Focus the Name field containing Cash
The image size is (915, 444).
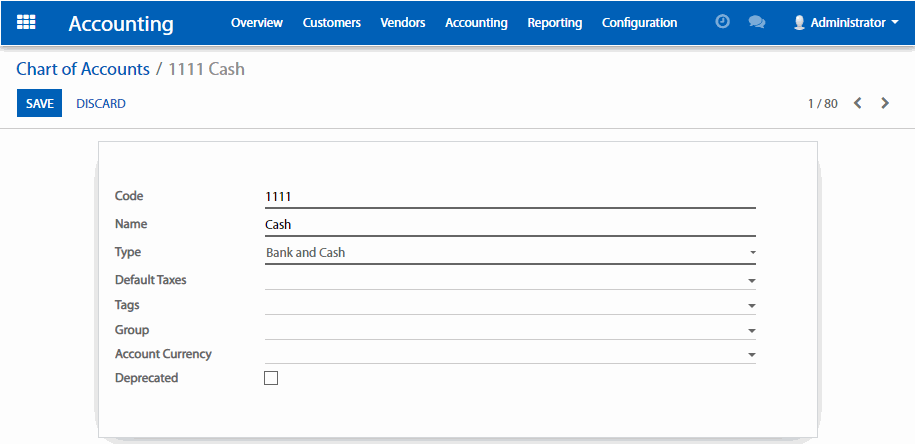pos(508,225)
